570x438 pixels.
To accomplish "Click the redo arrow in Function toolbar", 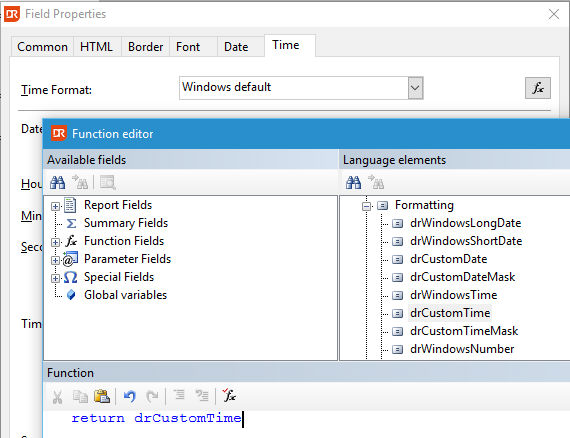I will [x=152, y=396].
